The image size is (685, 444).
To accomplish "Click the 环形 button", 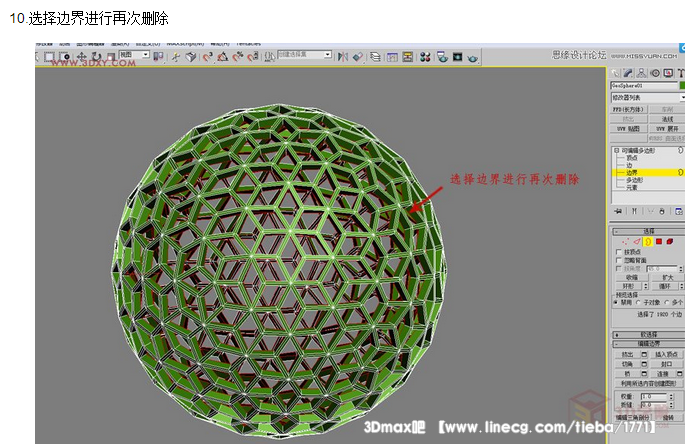I will [629, 286].
